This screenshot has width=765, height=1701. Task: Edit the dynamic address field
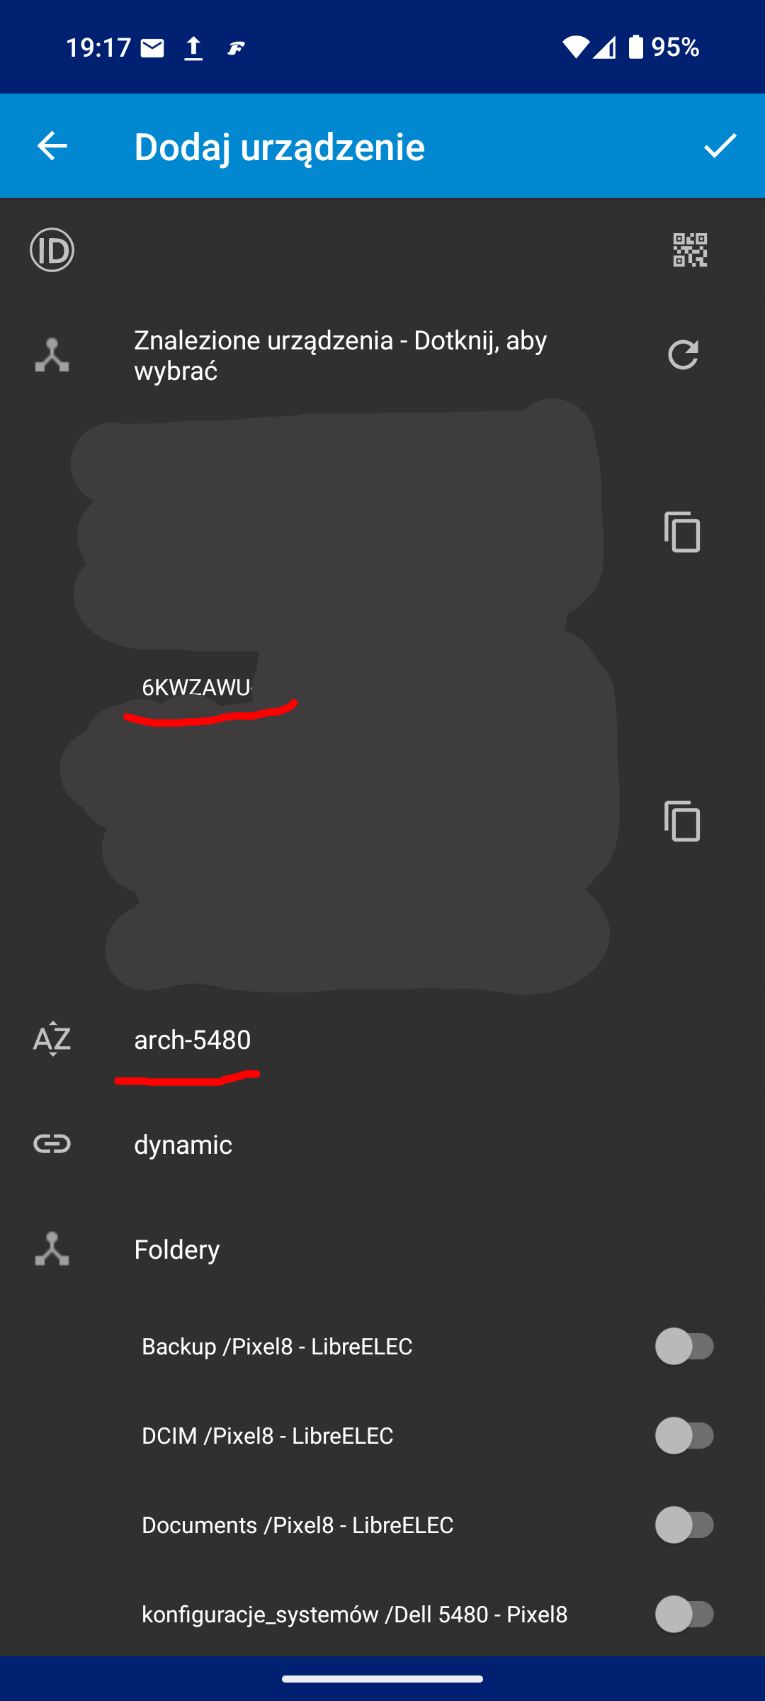coord(183,1145)
